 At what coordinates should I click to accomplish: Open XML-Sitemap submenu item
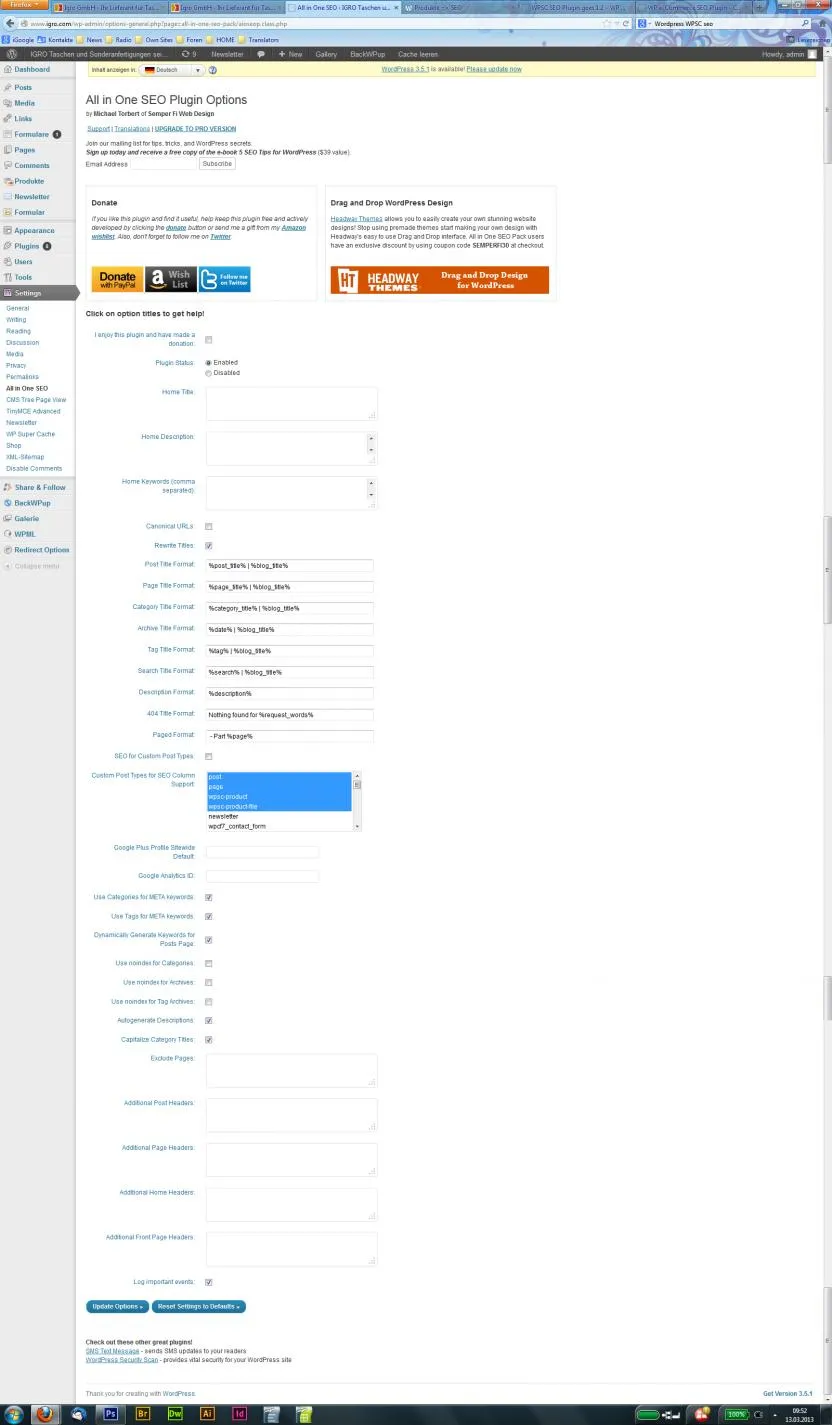click(x=25, y=457)
